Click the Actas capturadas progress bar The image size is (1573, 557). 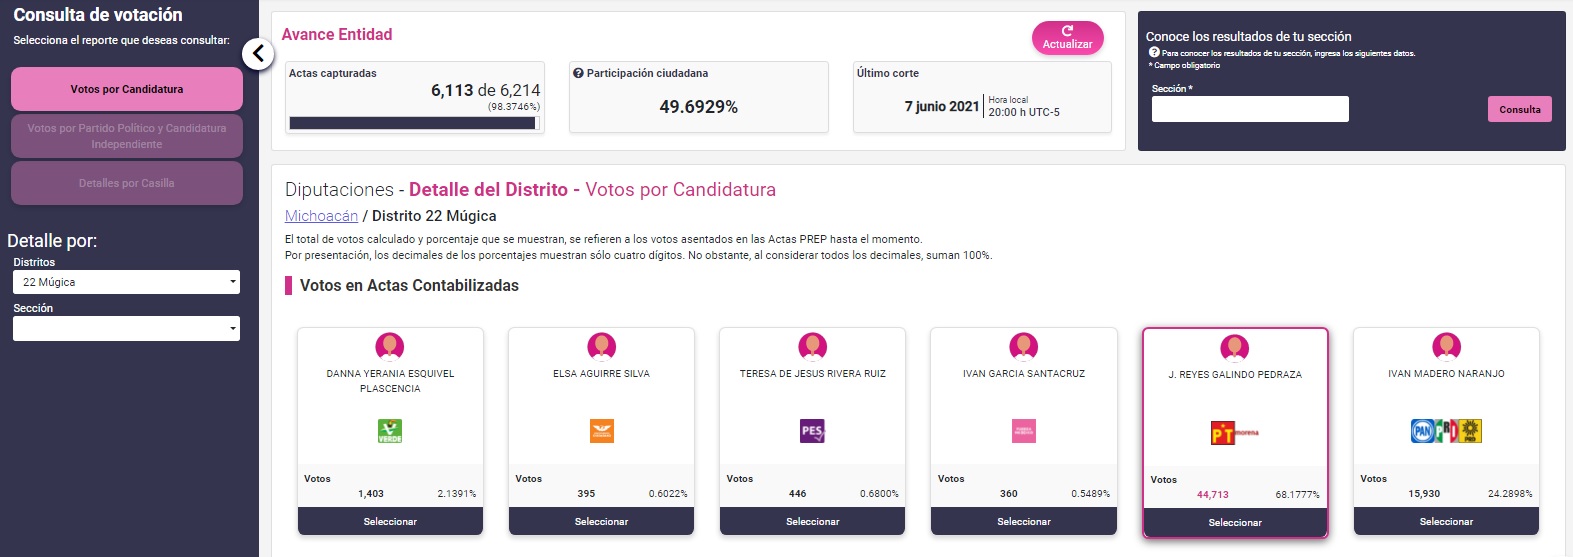pyautogui.click(x=415, y=123)
